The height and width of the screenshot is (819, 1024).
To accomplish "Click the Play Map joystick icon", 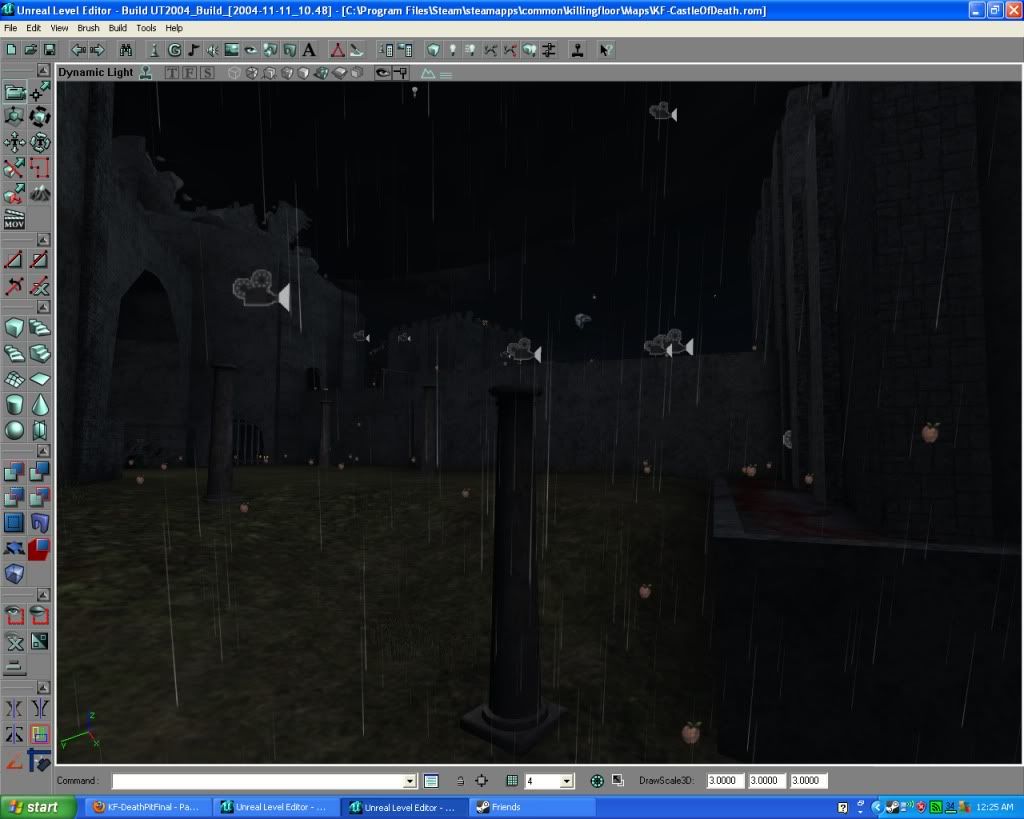I will tap(577, 49).
